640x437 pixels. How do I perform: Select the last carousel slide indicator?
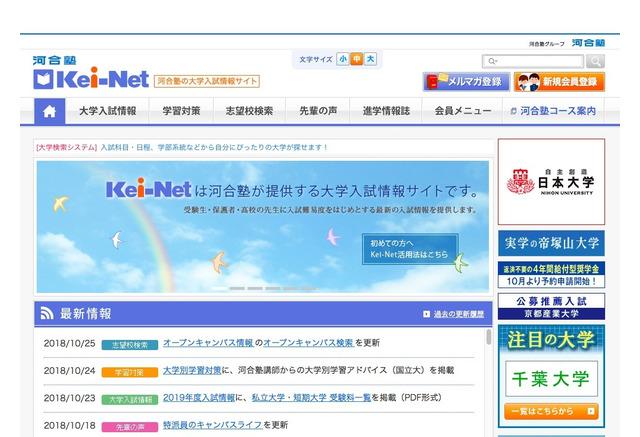click(x=309, y=288)
